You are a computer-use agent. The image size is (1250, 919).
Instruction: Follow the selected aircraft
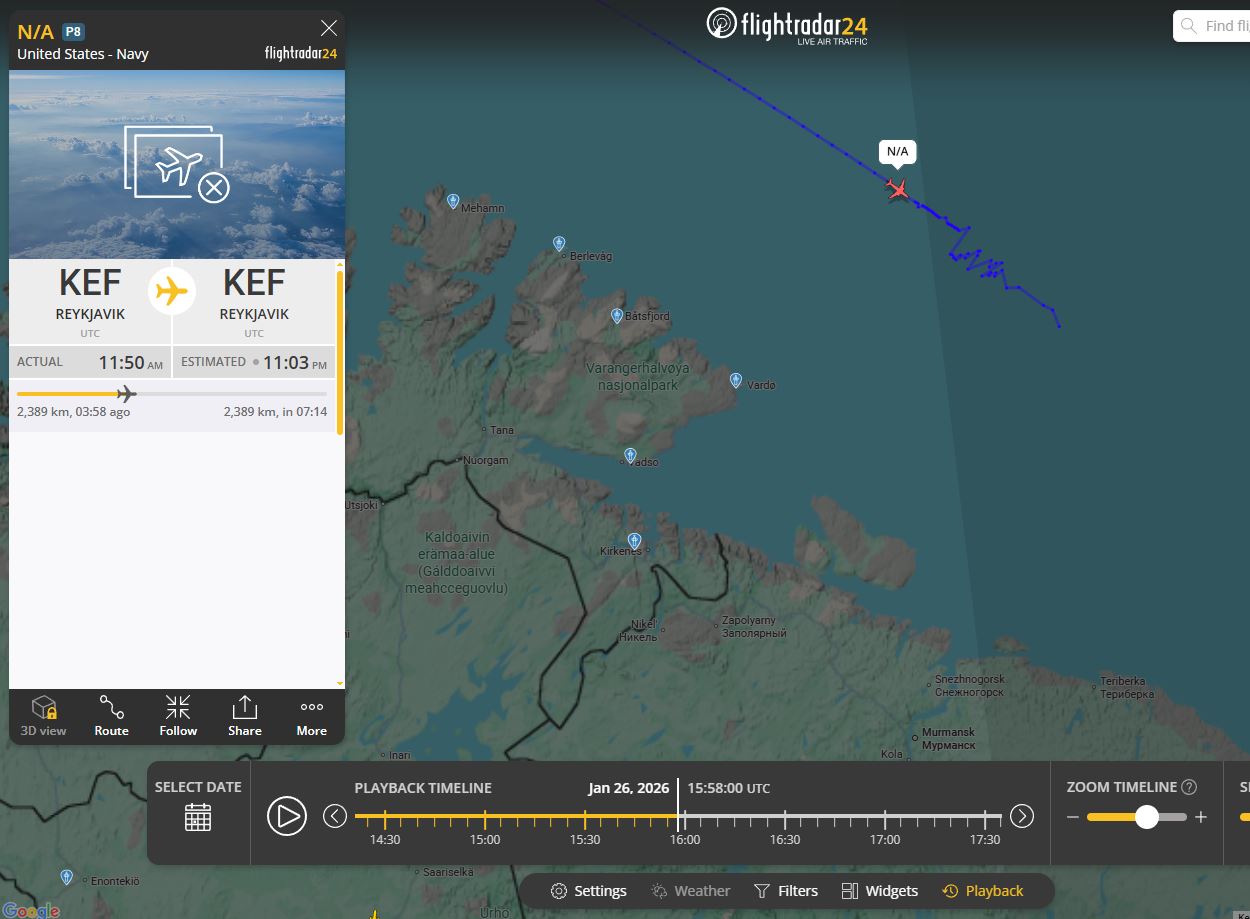point(178,716)
